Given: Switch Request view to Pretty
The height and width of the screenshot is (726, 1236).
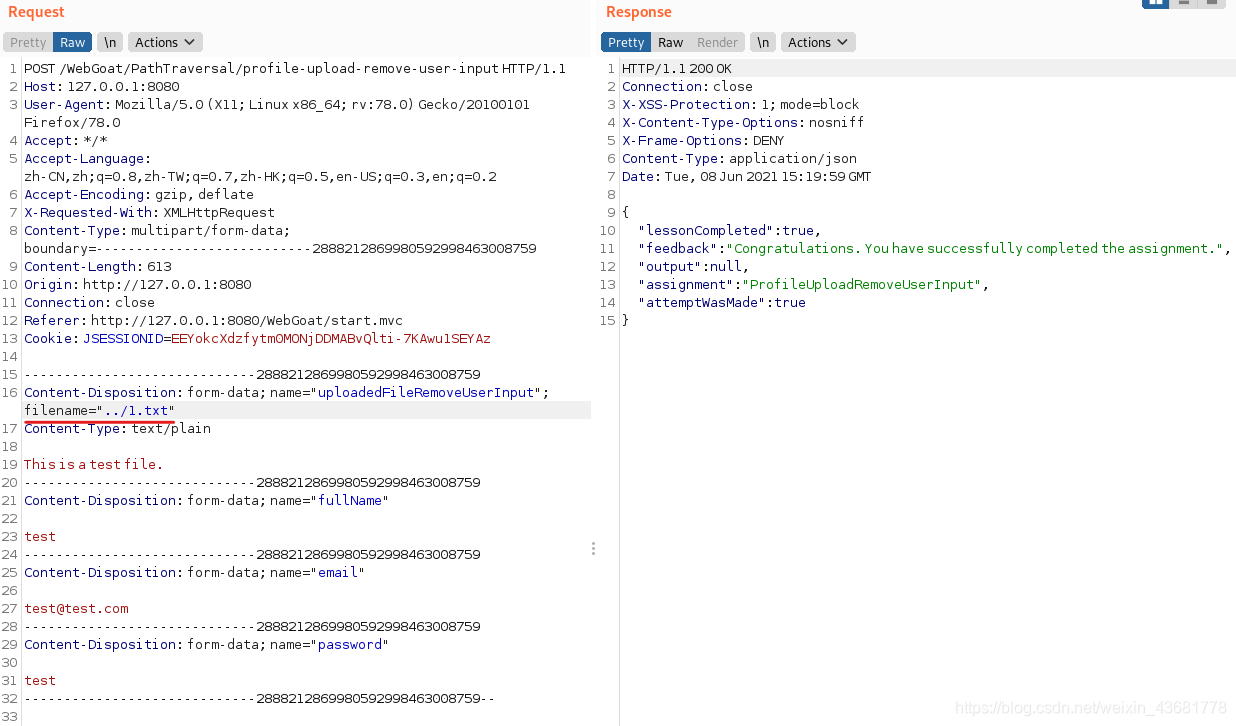Looking at the screenshot, I should click(x=28, y=42).
